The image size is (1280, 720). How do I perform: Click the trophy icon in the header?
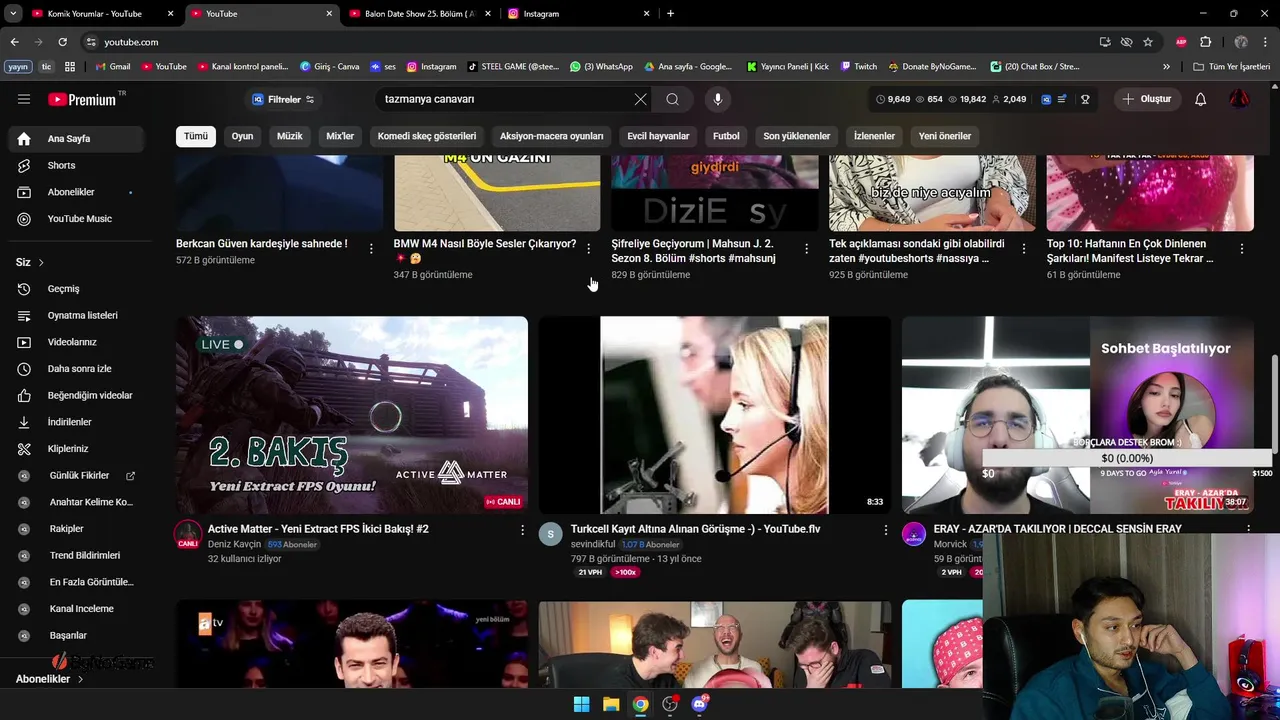[1085, 99]
